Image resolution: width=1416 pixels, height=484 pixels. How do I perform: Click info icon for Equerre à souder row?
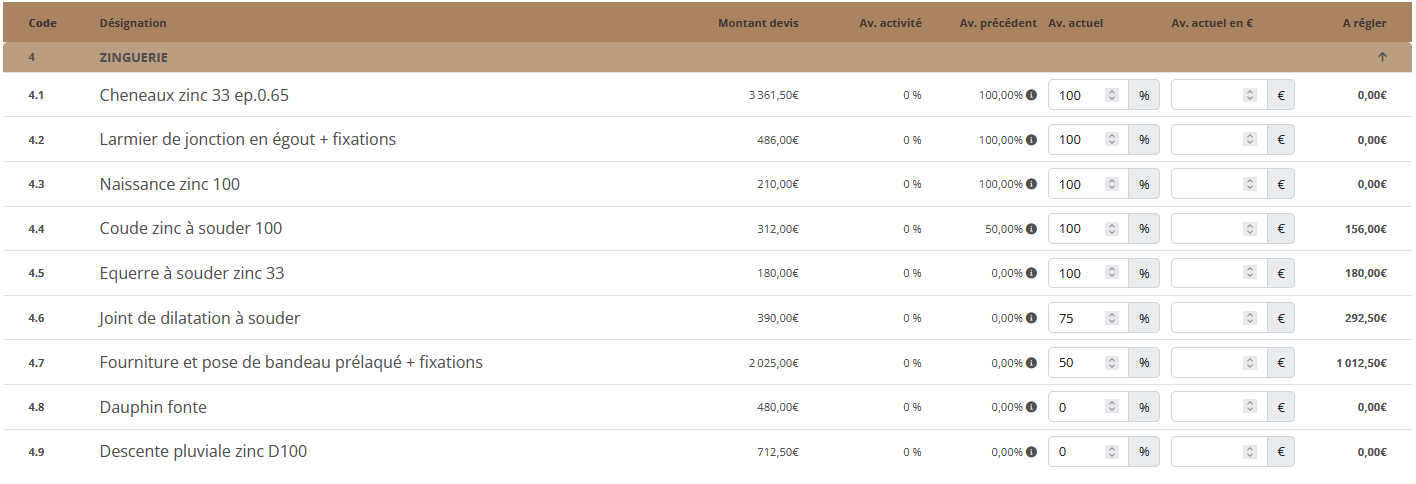click(x=1031, y=273)
